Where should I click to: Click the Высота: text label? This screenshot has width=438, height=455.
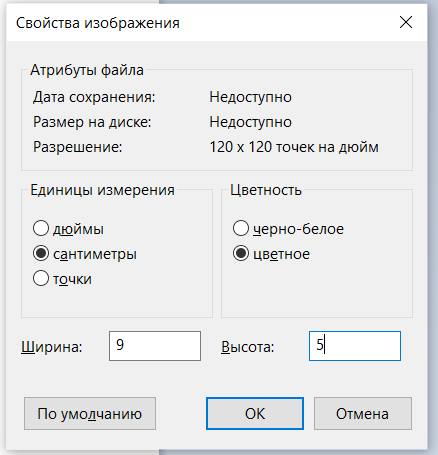pos(248,347)
